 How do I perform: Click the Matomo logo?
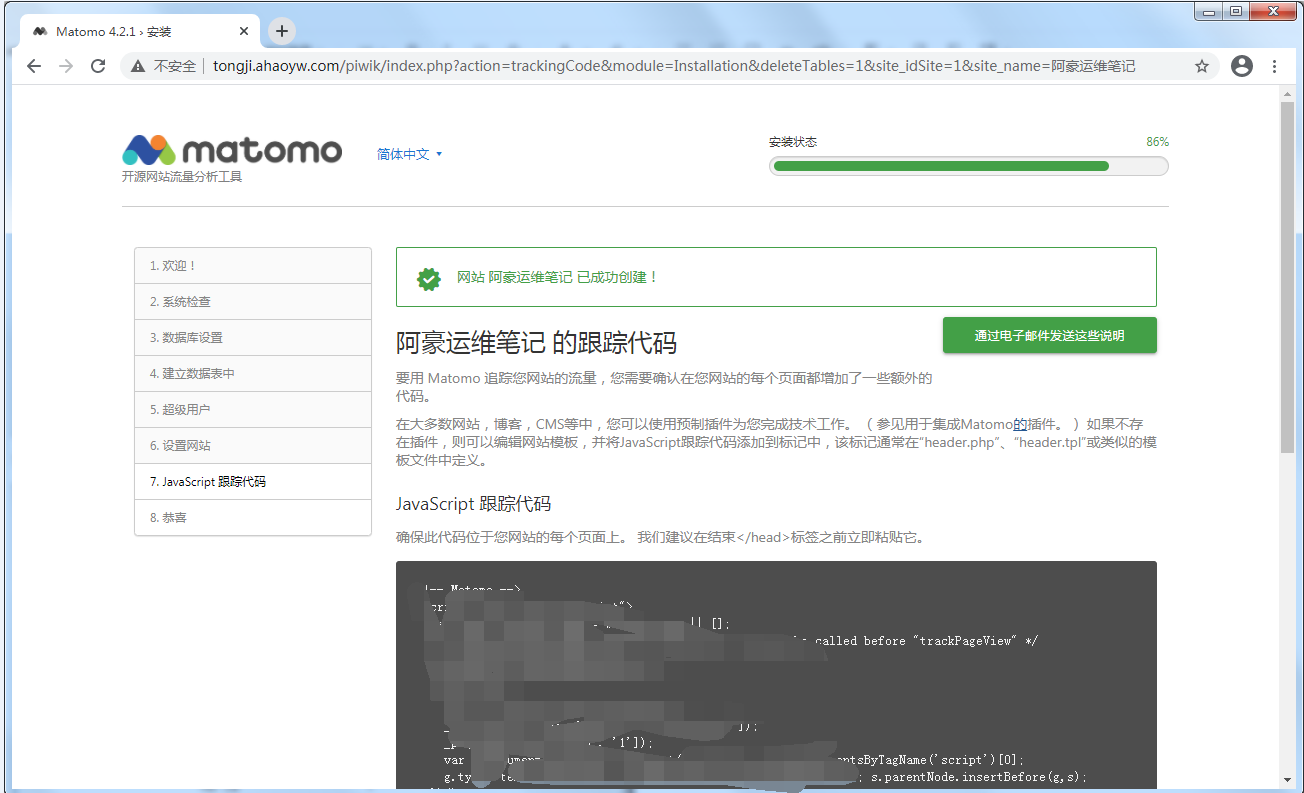[232, 150]
